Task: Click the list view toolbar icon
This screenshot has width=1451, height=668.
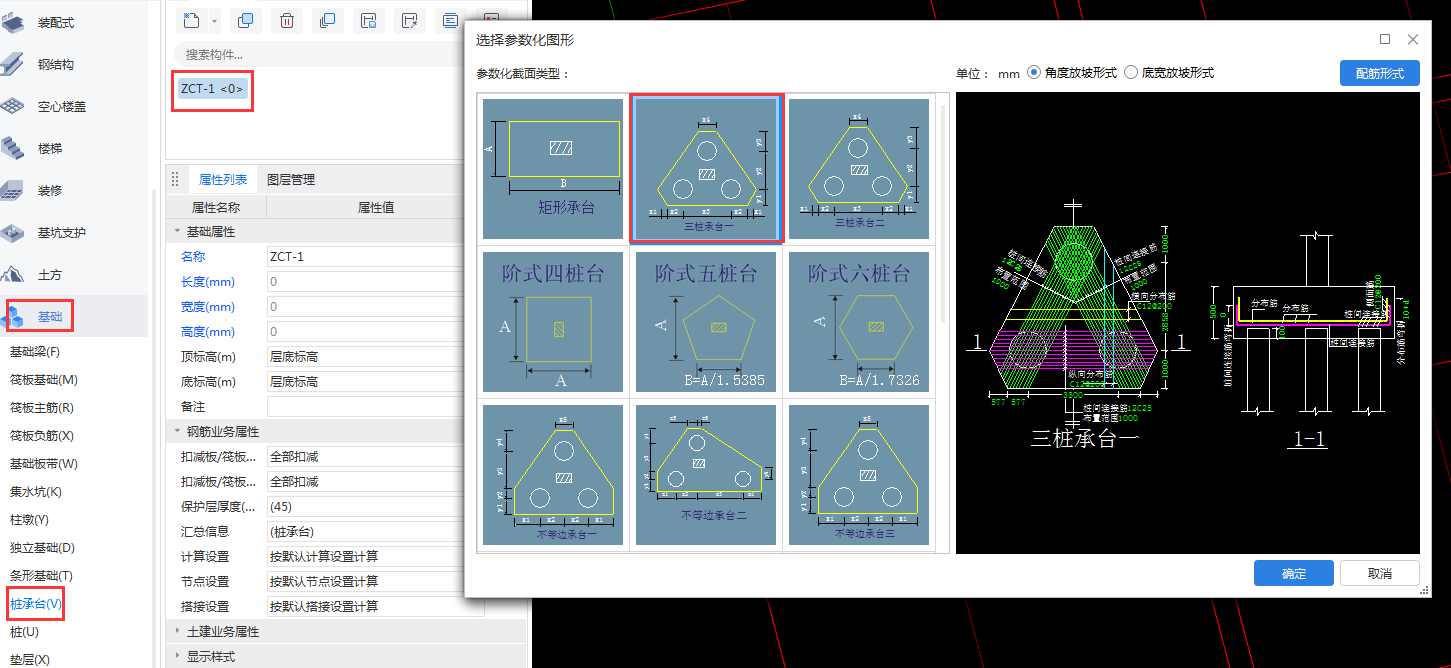Action: coord(451,20)
